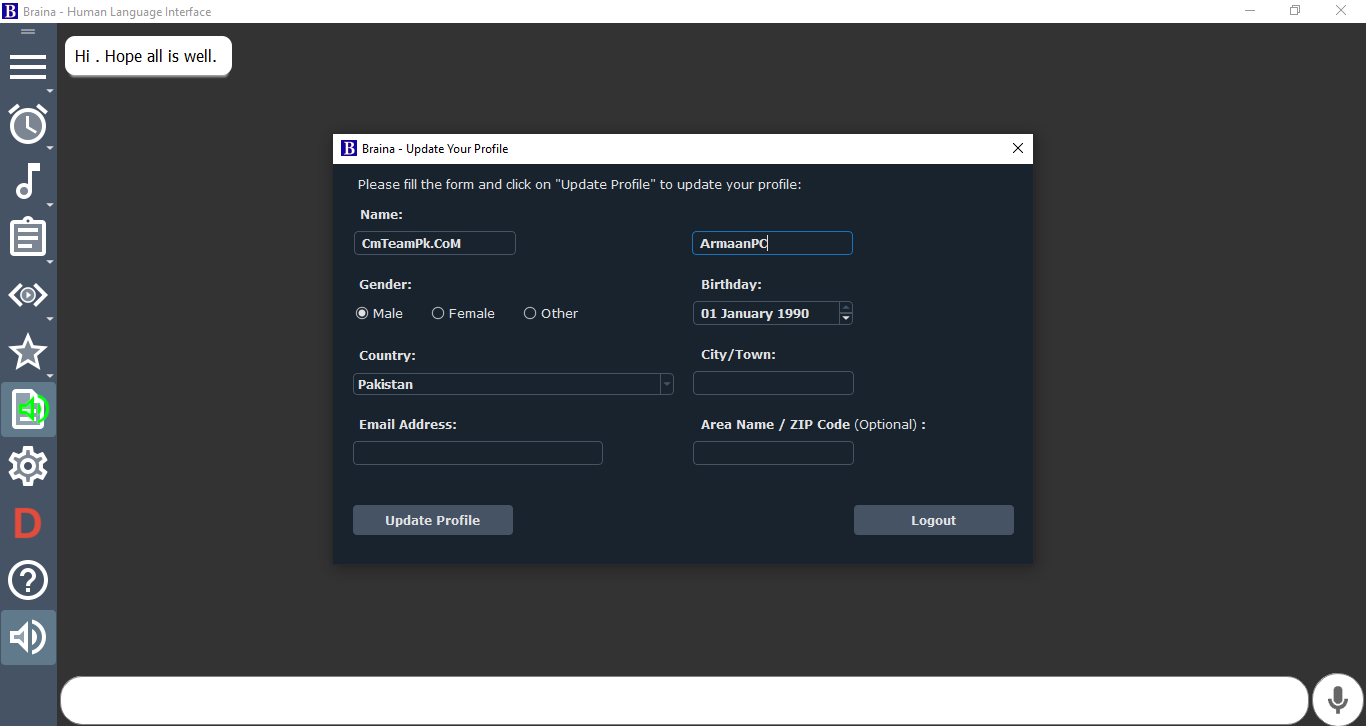This screenshot has width=1366, height=726.
Task: Click the "Email Address:" label
Action: [408, 424]
